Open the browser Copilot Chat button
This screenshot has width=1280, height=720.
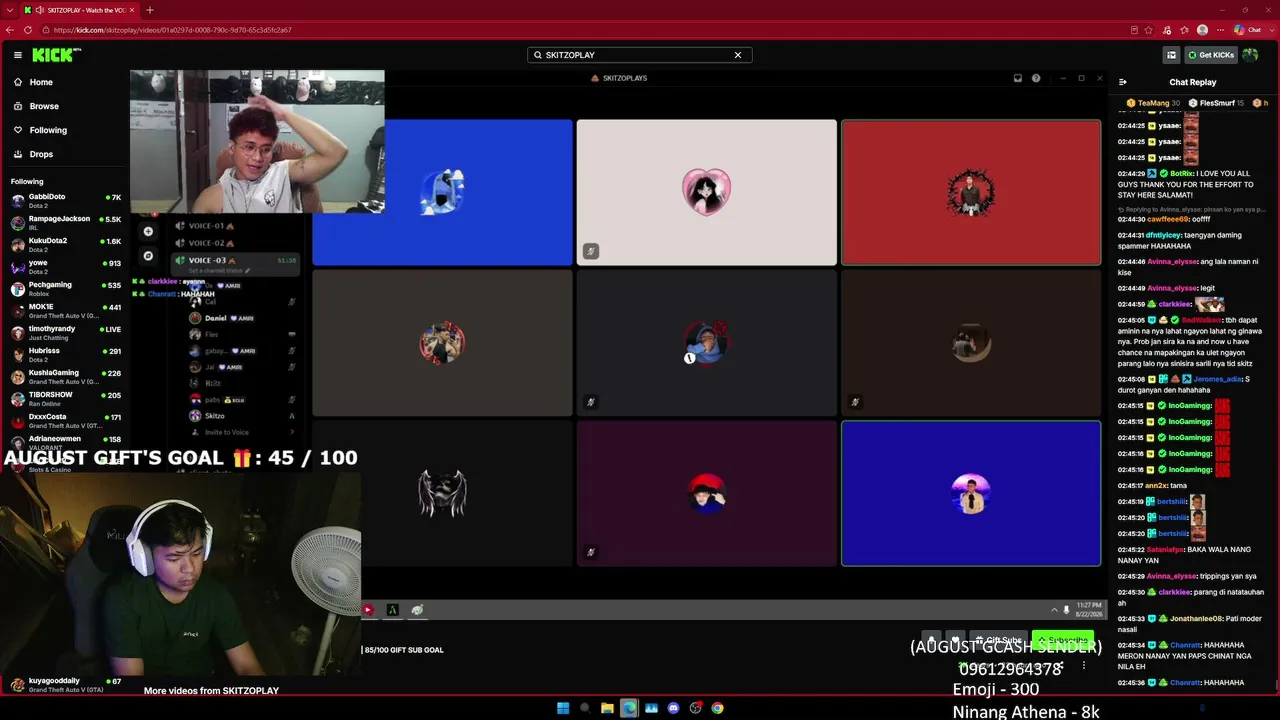1247,30
